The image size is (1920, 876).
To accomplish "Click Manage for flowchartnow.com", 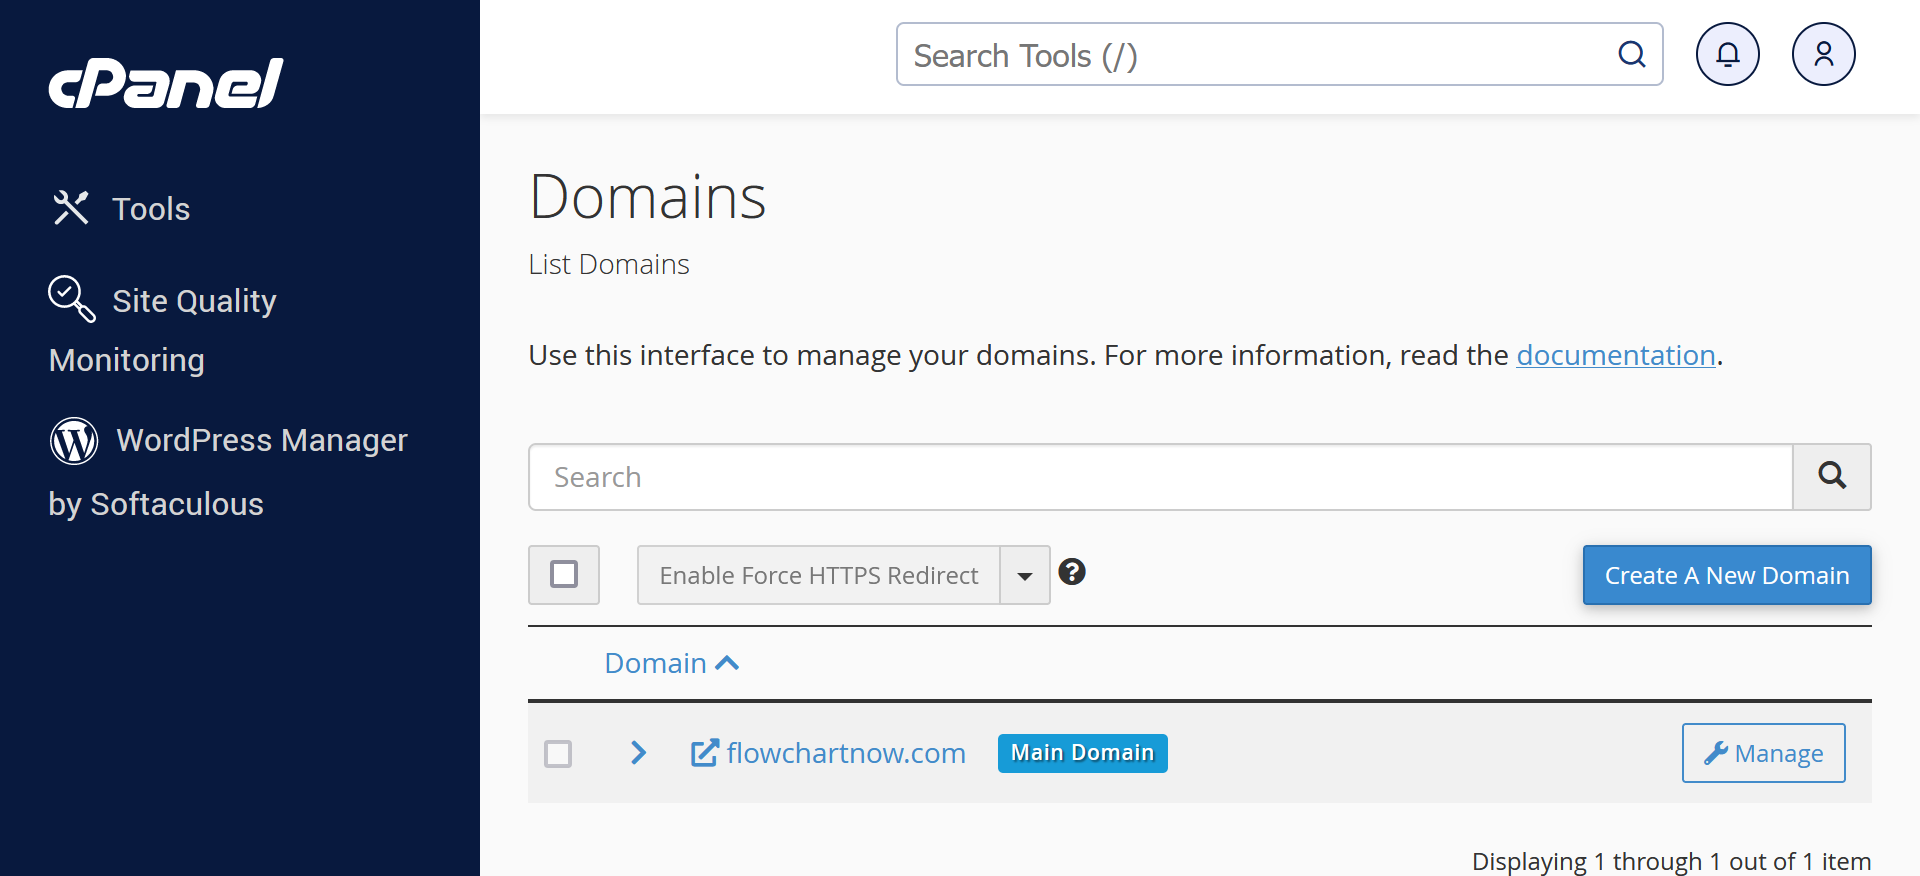I will [1764, 753].
